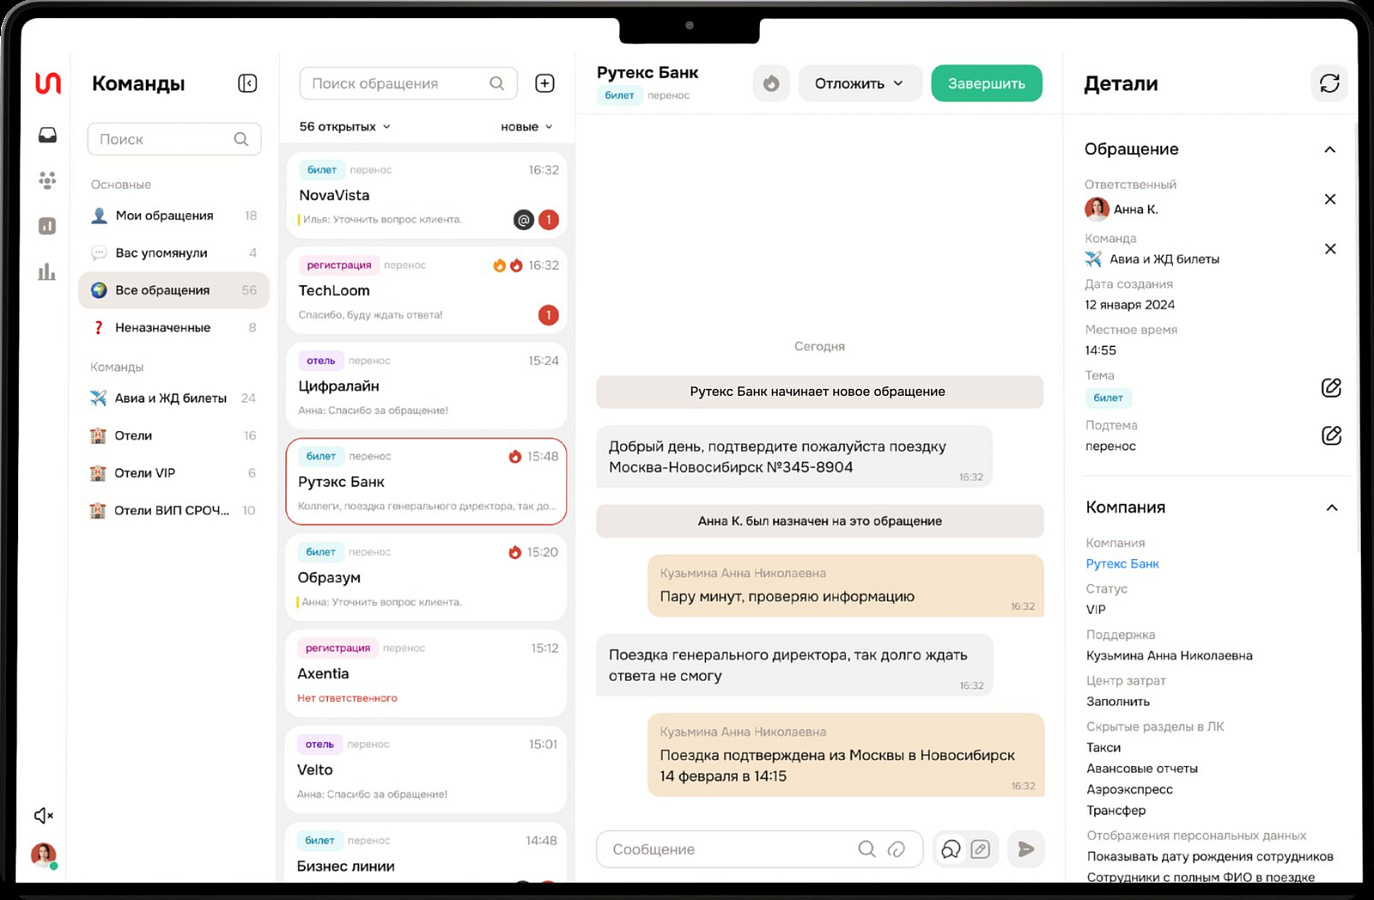Open the Отели VIP team
This screenshot has width=1374, height=900.
(174, 473)
